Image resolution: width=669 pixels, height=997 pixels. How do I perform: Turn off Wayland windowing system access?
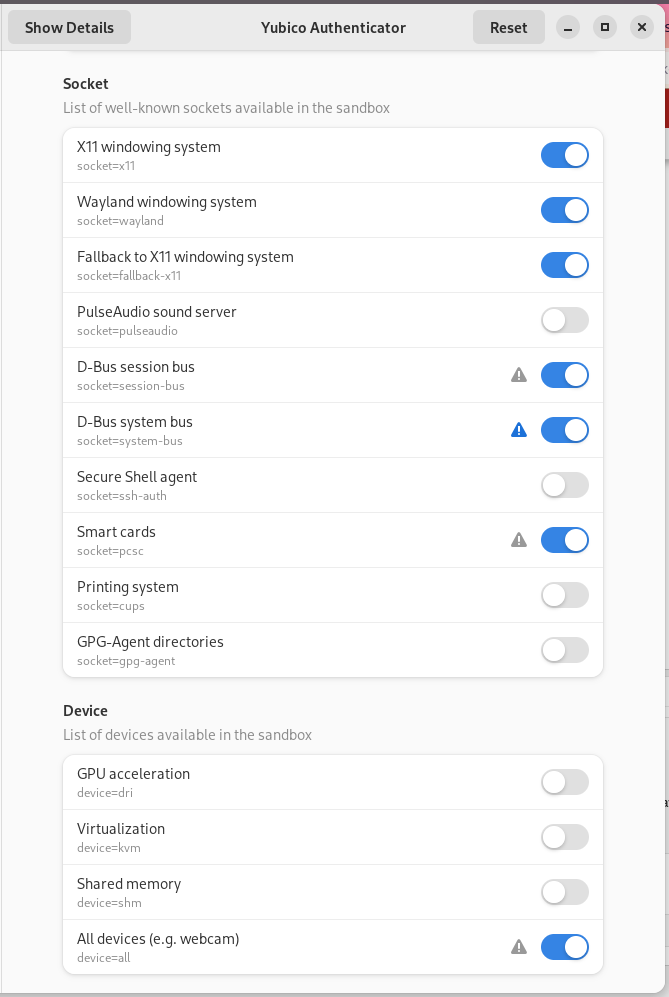pos(564,210)
